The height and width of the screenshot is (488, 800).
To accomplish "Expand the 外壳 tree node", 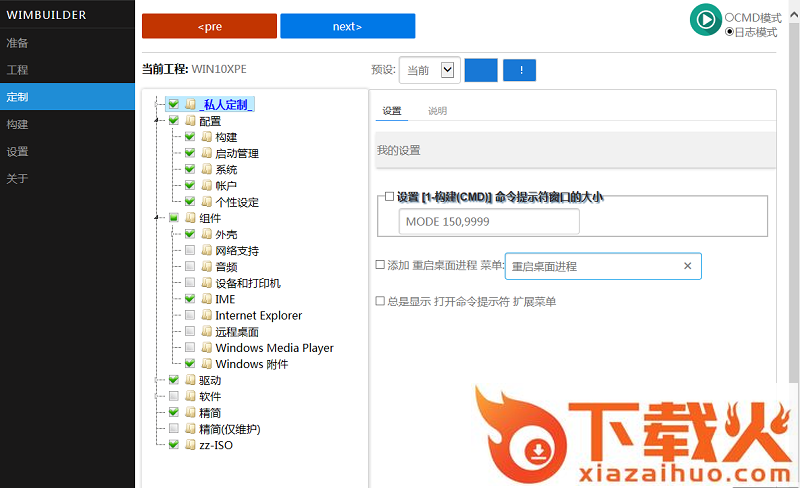I will coord(173,234).
